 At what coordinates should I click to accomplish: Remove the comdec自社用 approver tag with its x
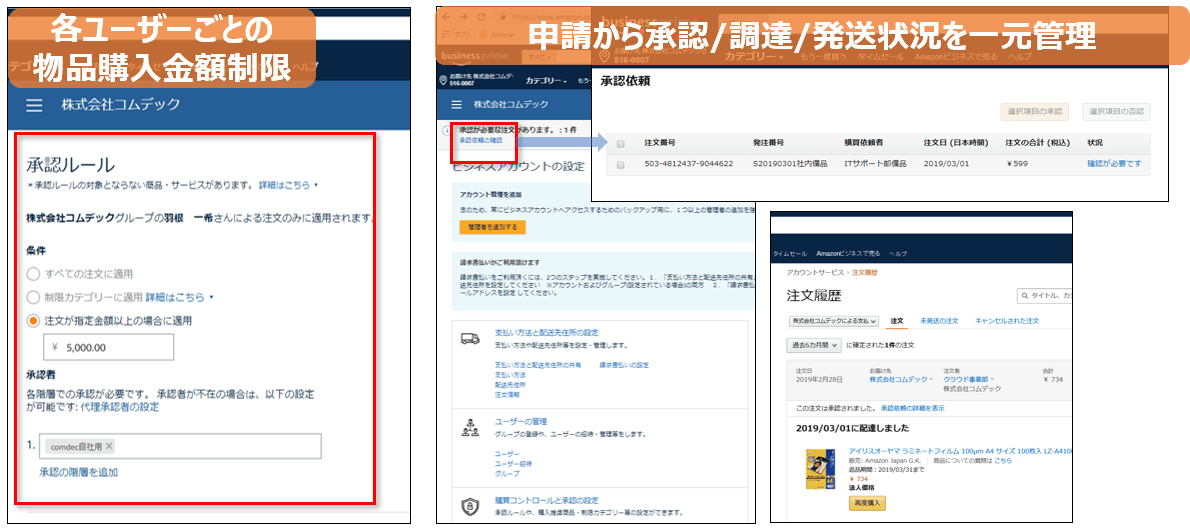tap(109, 446)
